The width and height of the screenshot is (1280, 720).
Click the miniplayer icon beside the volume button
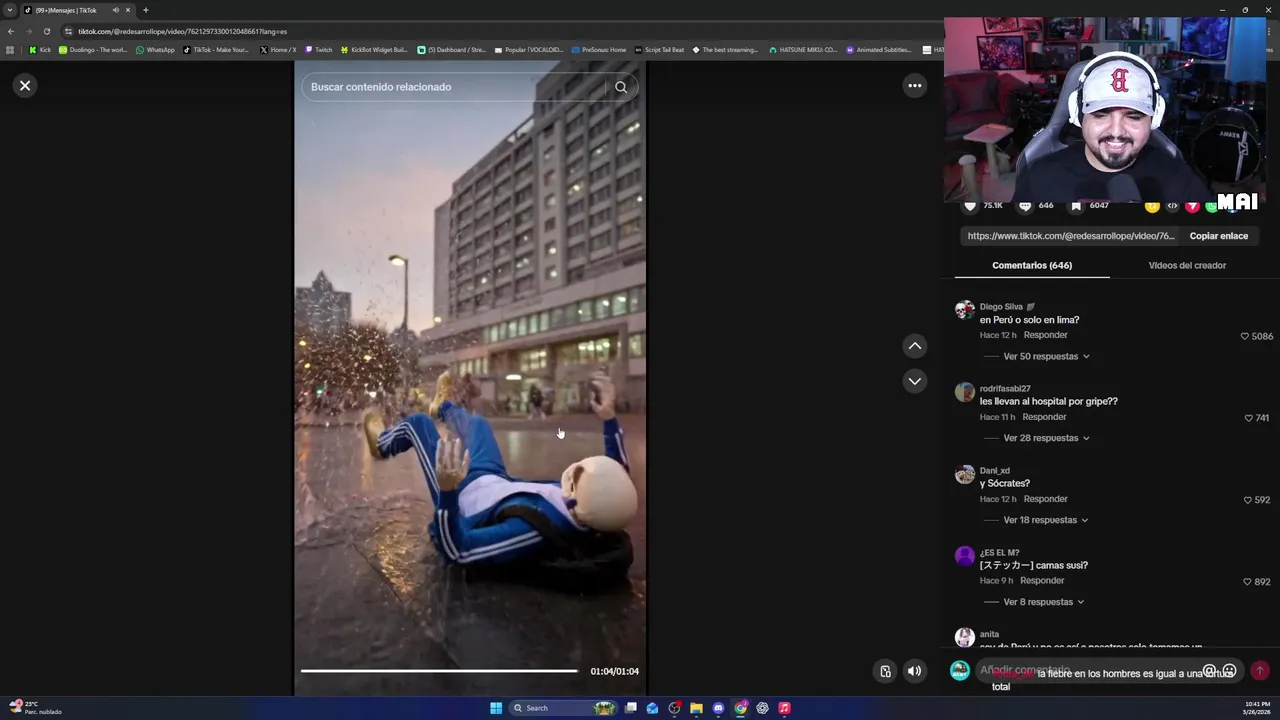885,671
